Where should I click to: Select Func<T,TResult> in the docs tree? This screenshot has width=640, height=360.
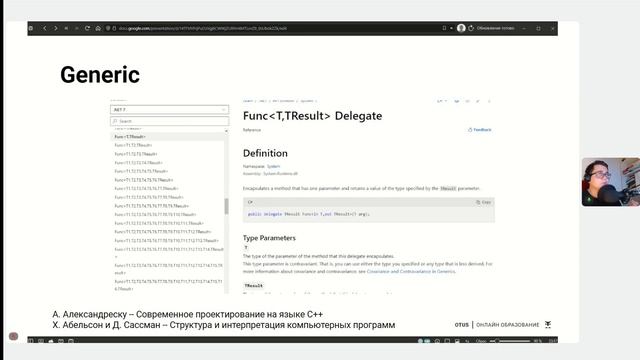[x=130, y=137]
